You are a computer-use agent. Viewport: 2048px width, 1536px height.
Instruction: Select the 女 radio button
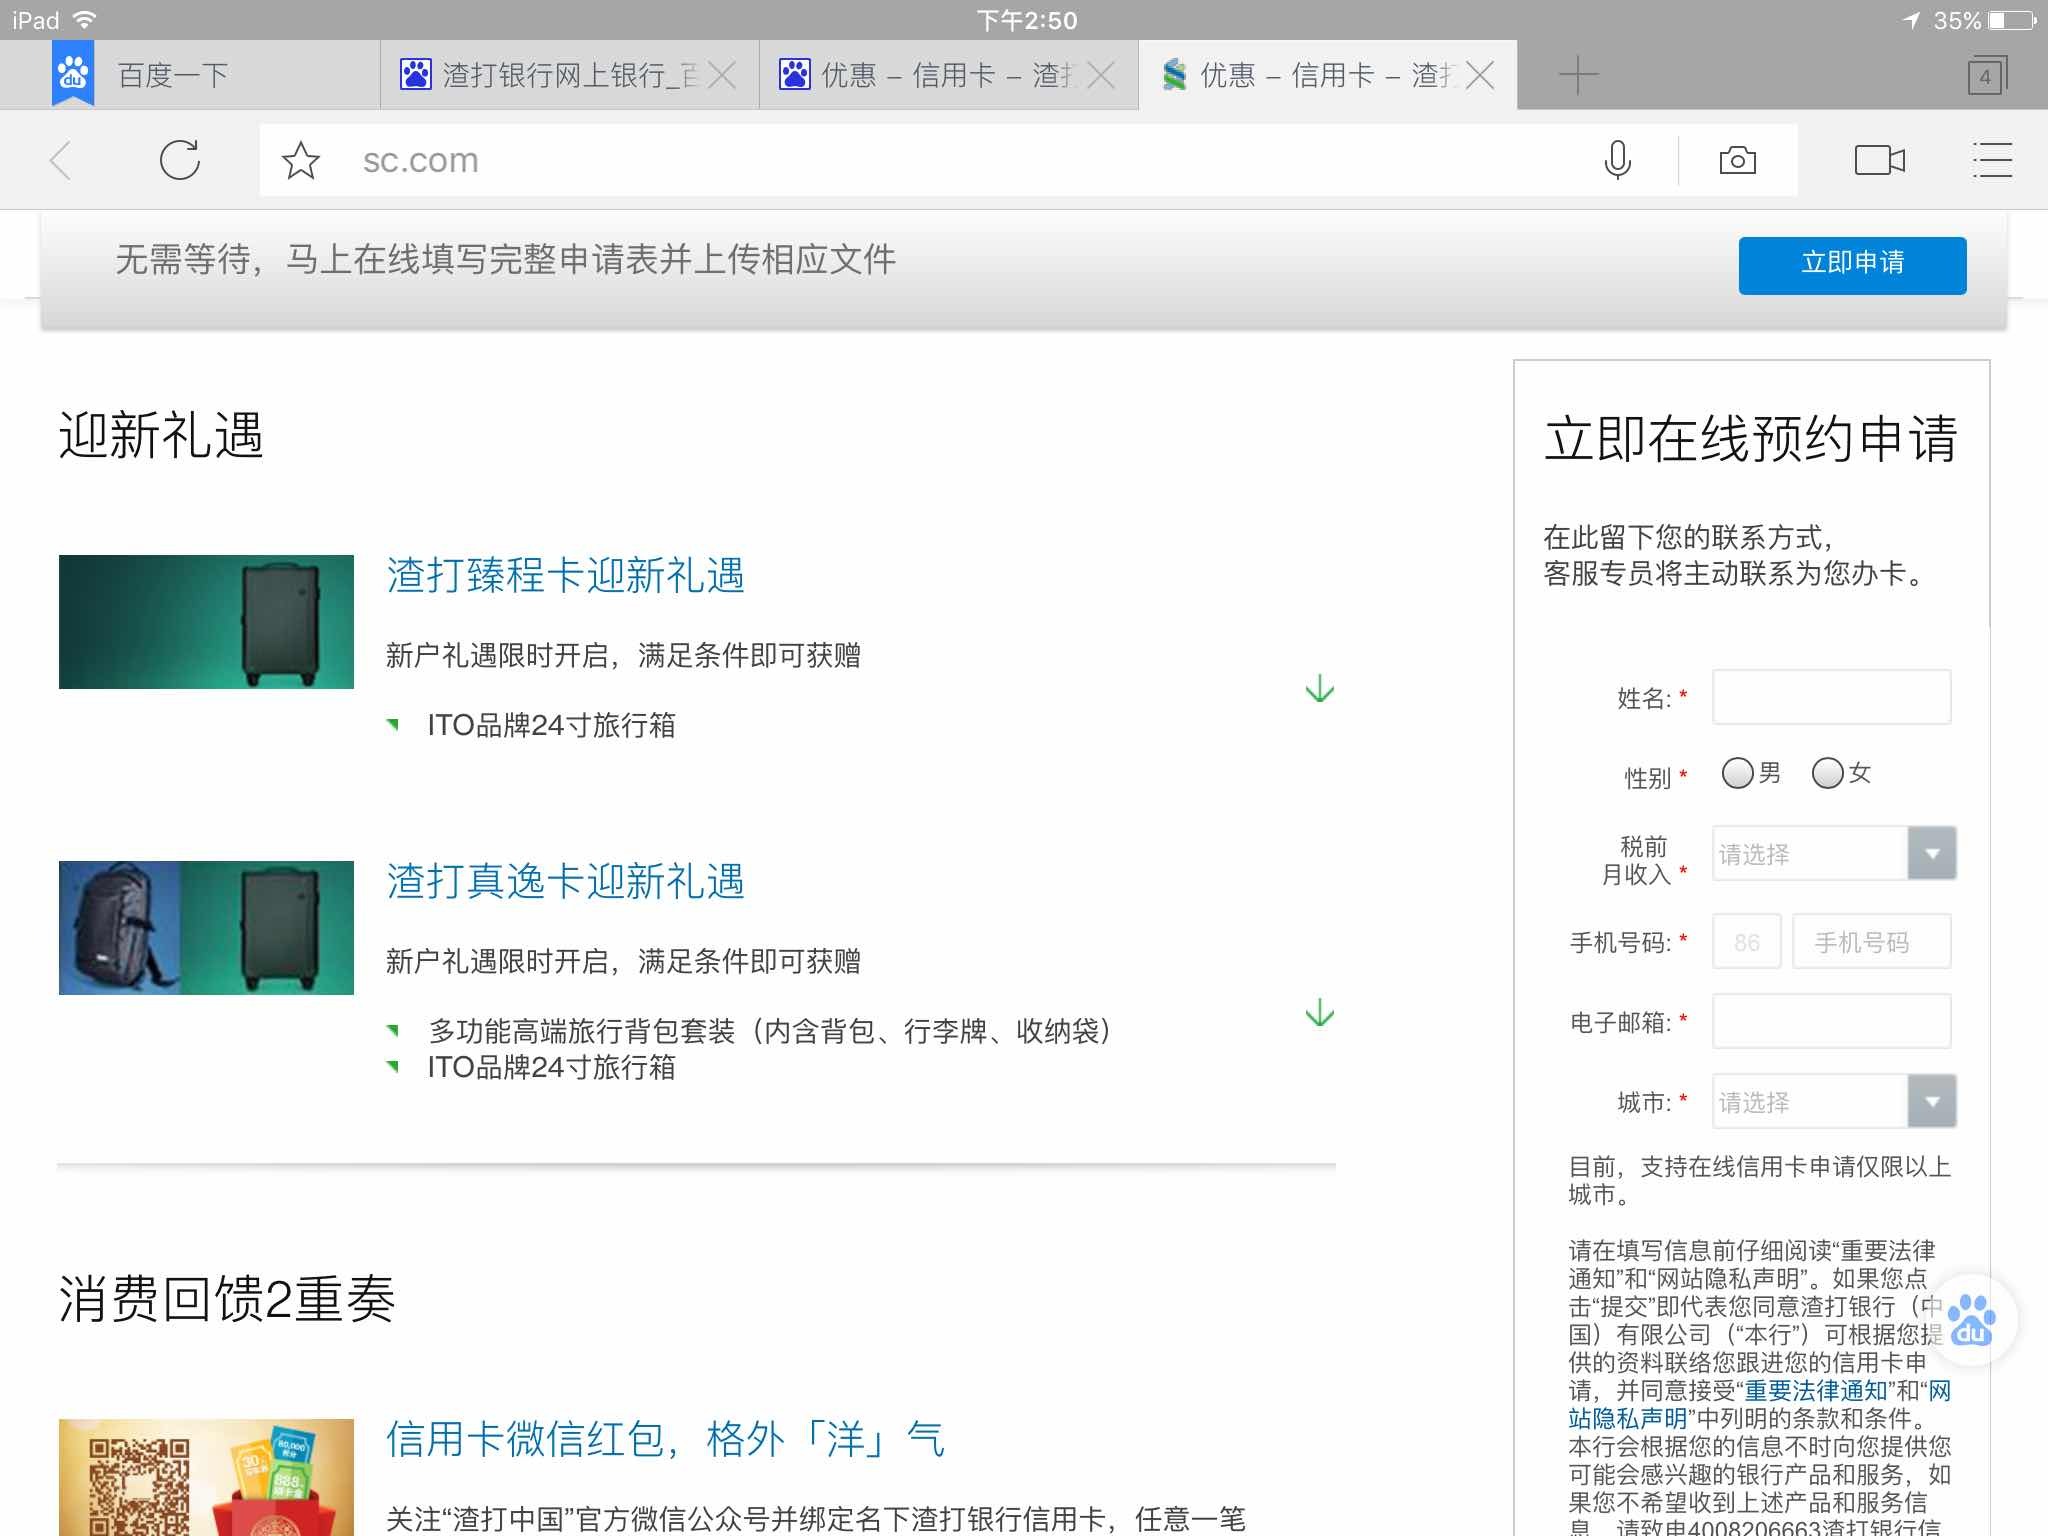click(x=1828, y=773)
